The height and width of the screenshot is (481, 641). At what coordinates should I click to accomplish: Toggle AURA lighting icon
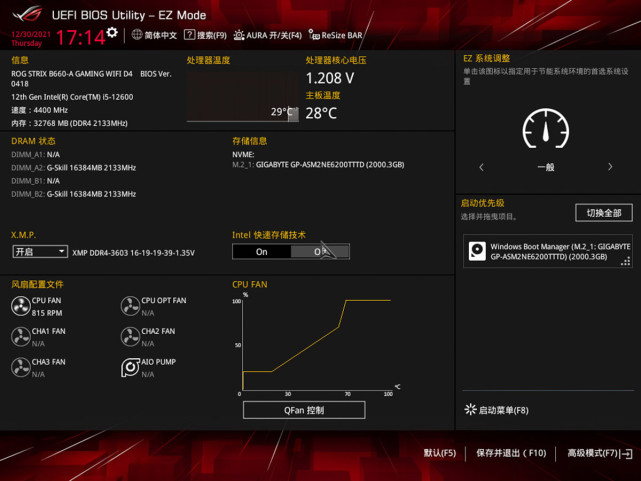[239, 35]
